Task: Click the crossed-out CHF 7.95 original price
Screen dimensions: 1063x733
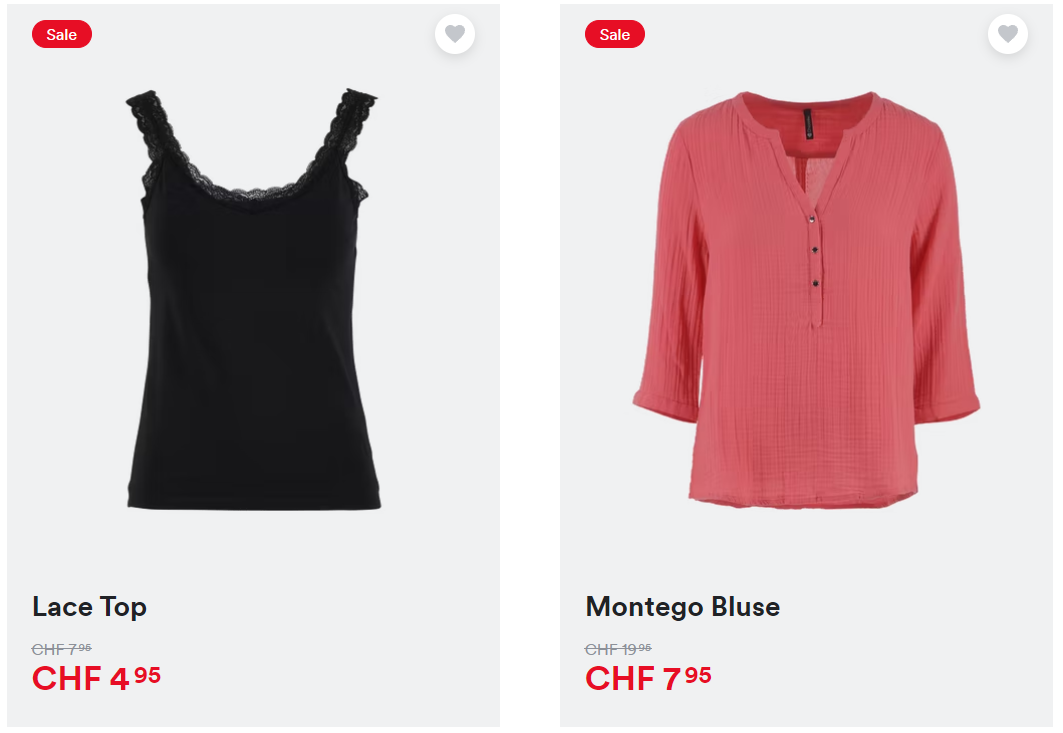Action: [x=62, y=649]
